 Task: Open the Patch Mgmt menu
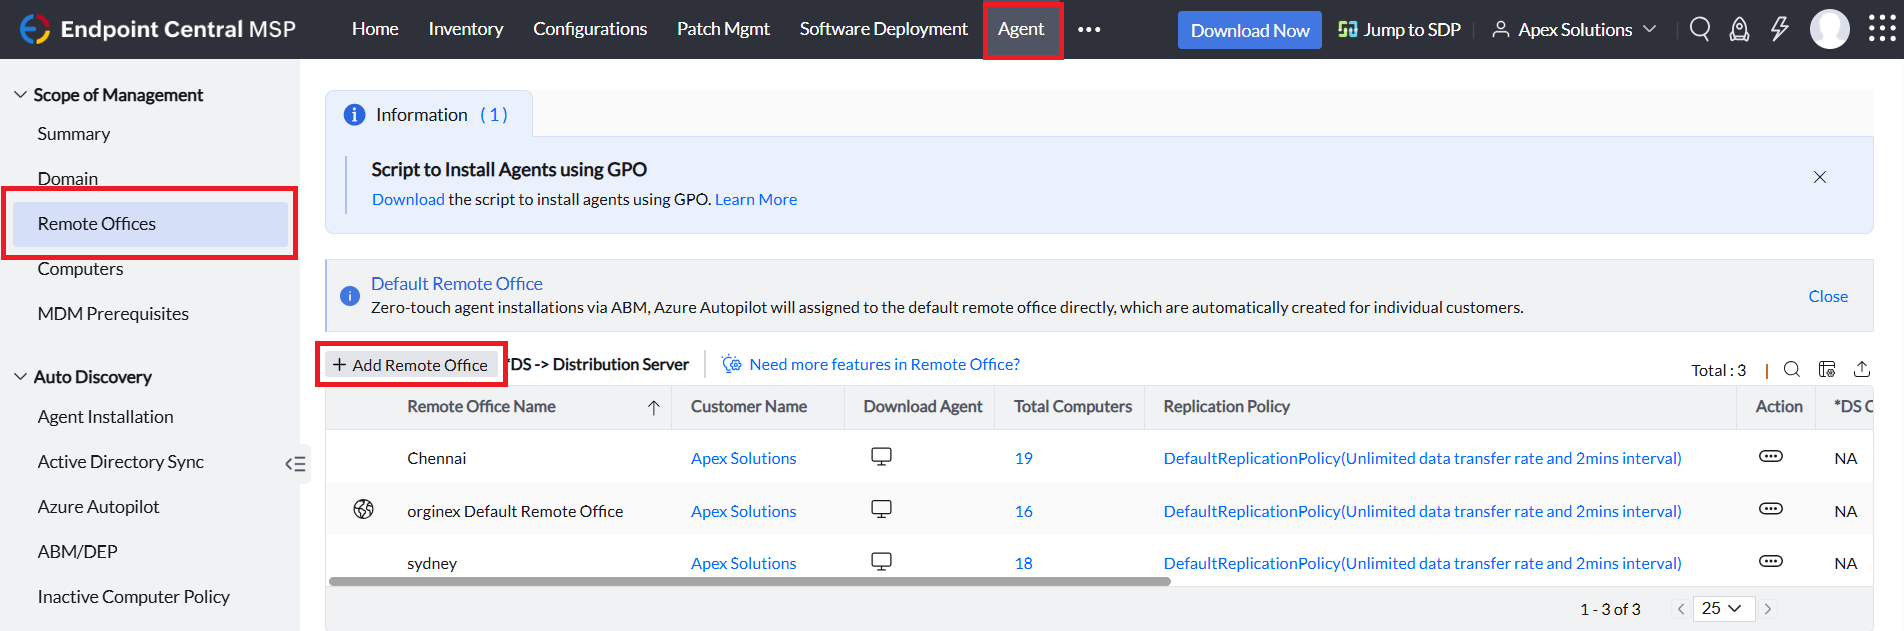[722, 29]
